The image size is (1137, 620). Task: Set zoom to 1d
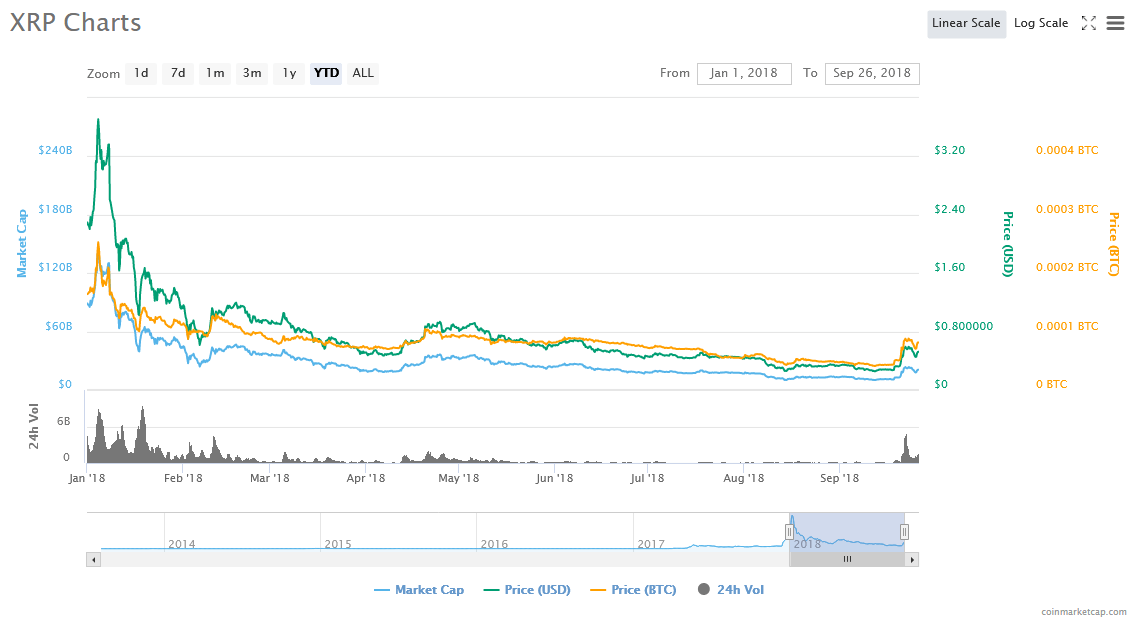(x=141, y=73)
